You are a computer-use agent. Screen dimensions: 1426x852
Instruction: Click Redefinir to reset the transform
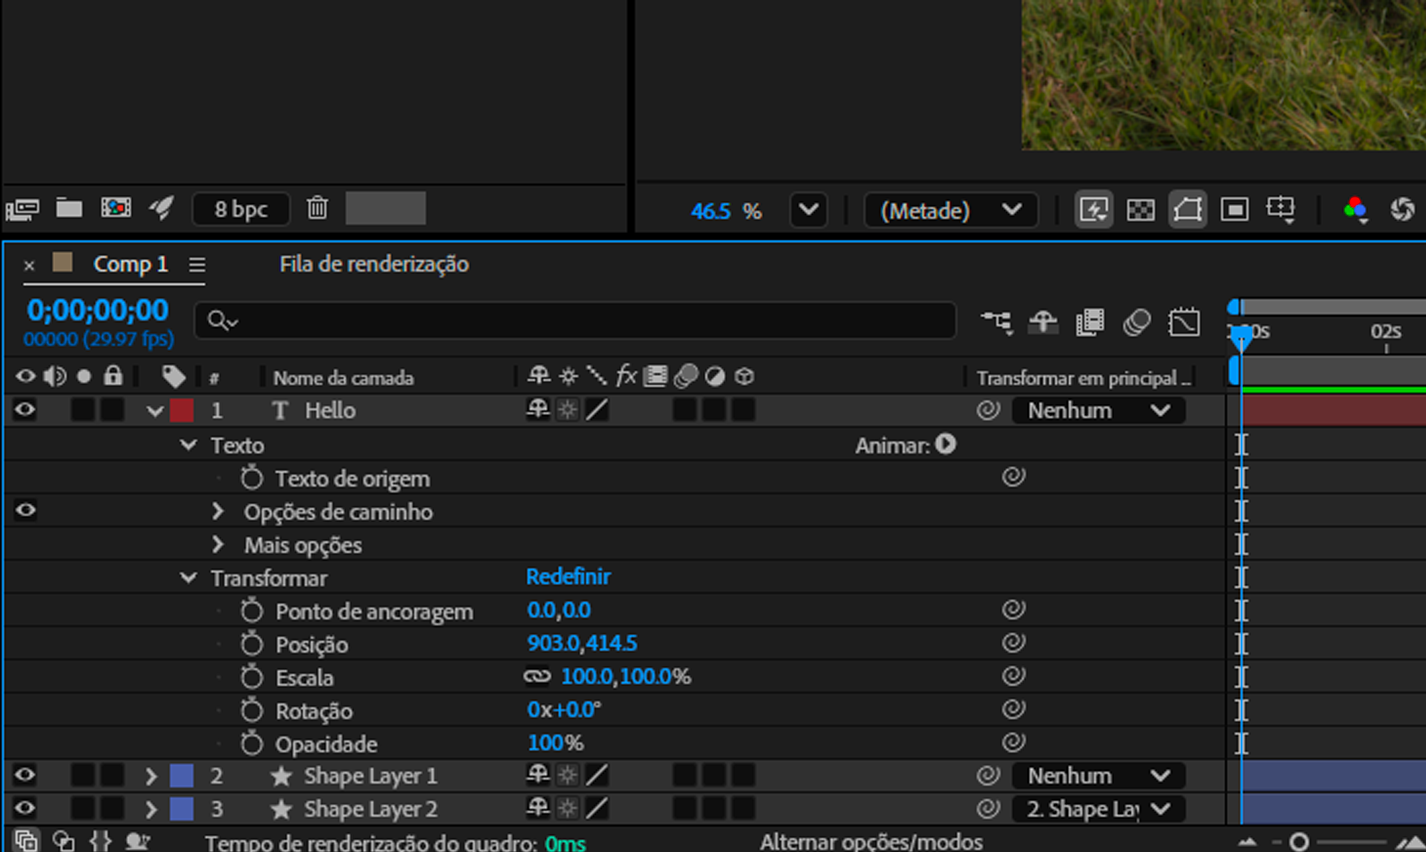click(x=568, y=577)
